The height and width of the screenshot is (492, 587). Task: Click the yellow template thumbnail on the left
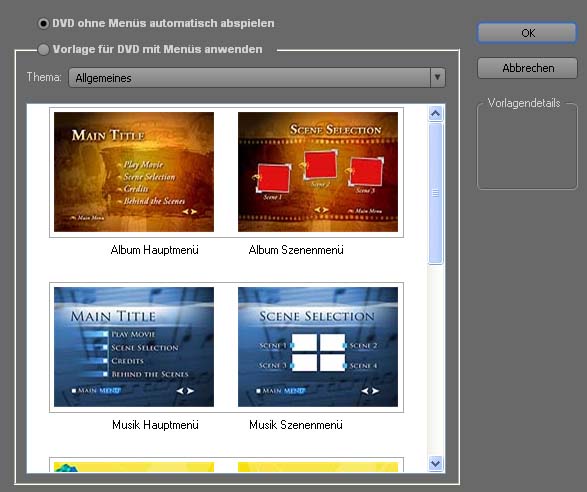[x=134, y=467]
